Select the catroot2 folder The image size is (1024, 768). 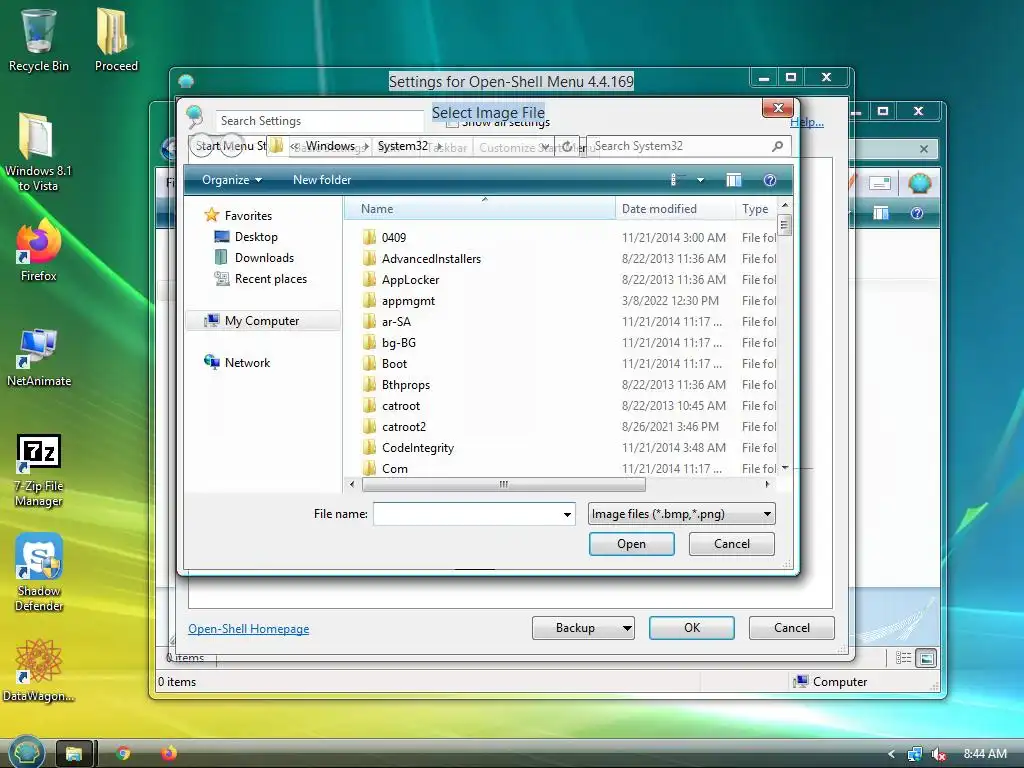click(x=404, y=426)
